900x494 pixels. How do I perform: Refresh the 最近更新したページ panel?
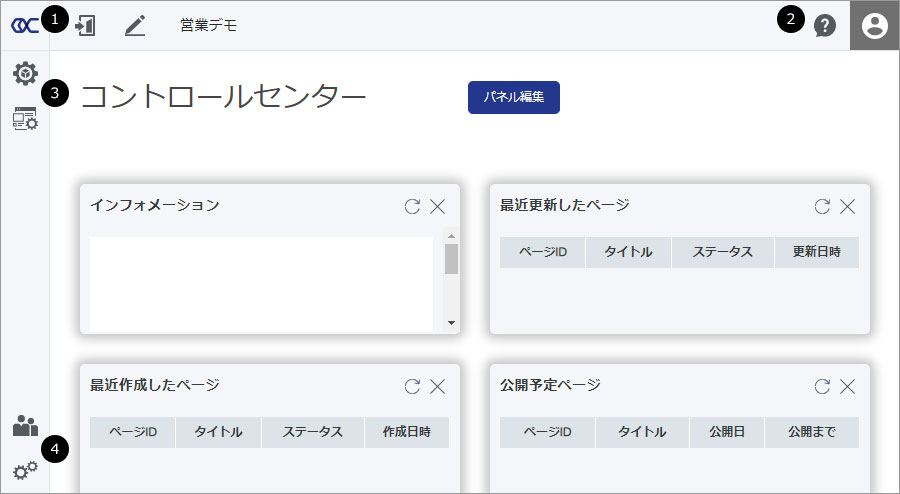(822, 206)
